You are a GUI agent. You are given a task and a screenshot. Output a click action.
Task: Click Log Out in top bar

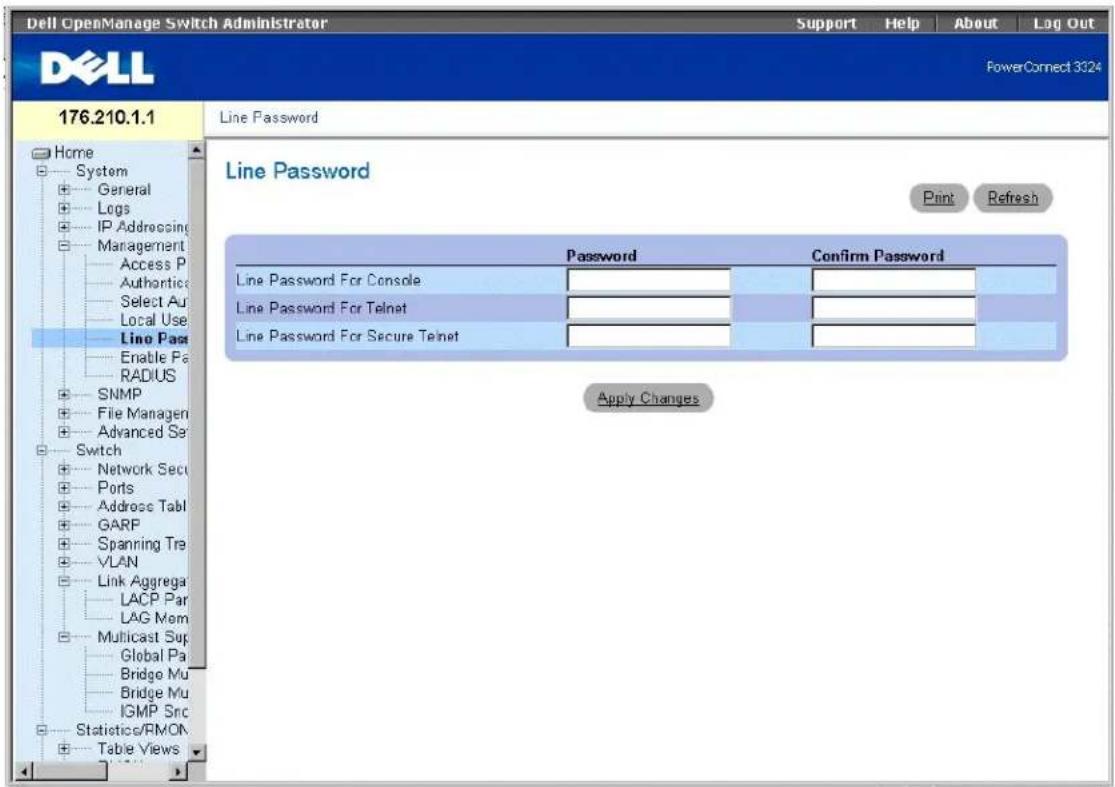pos(1063,23)
